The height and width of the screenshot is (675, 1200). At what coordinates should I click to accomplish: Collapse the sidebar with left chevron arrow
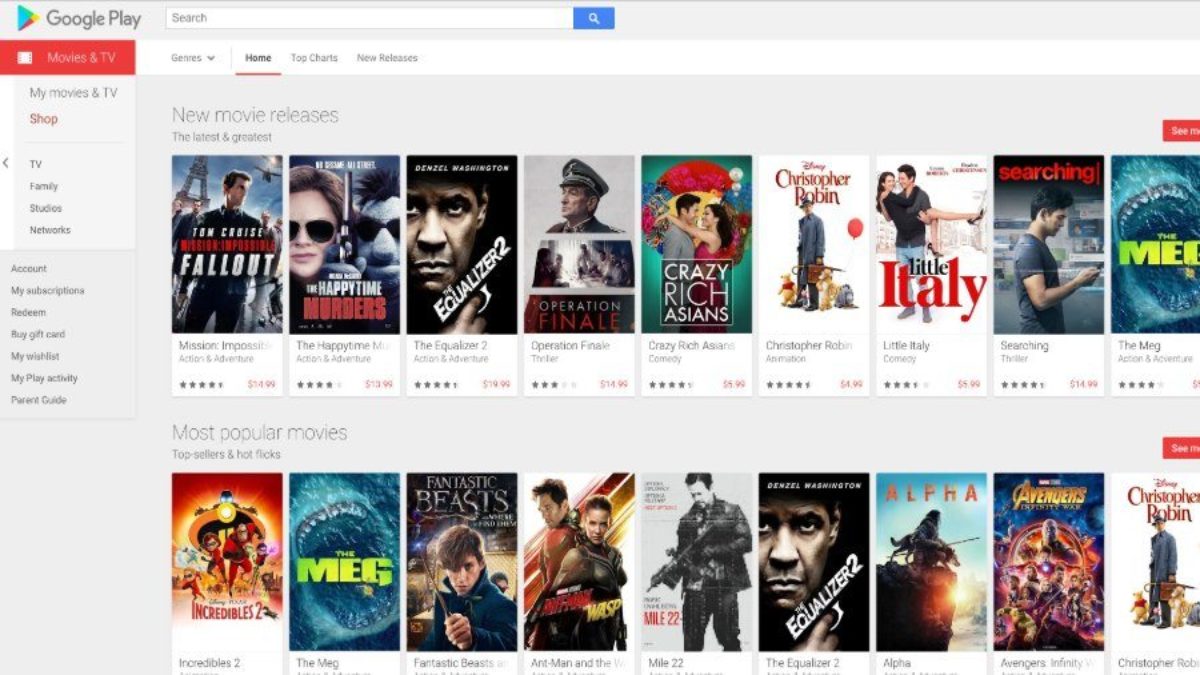(6, 163)
